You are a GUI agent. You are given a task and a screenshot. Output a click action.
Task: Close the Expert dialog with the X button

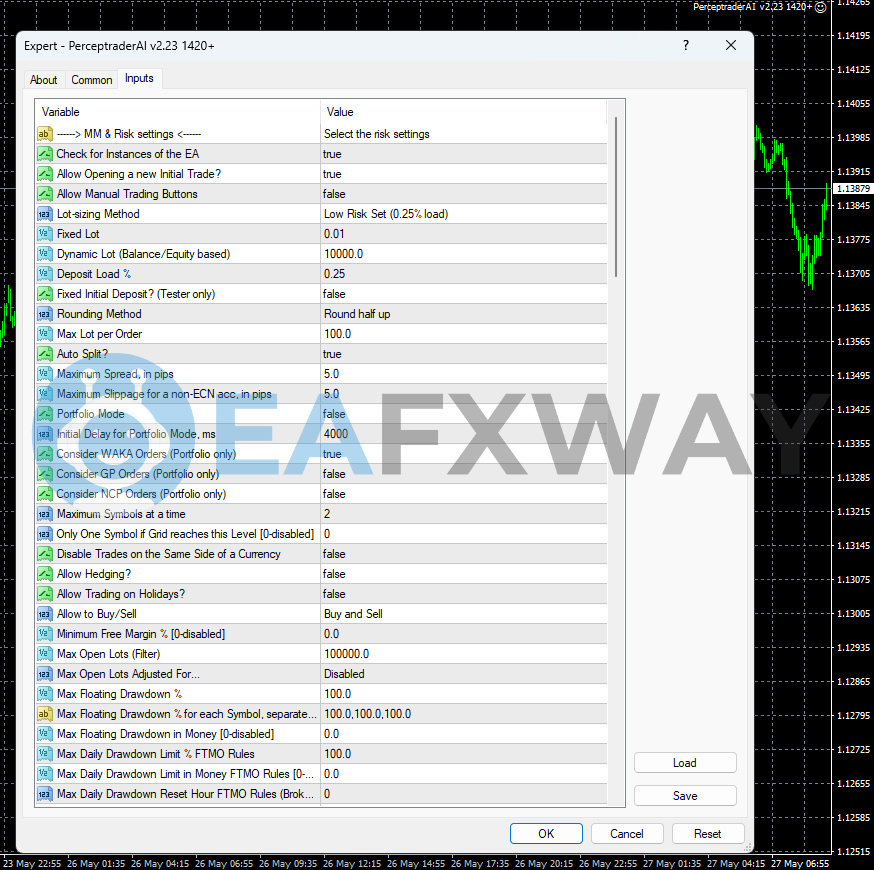[731, 45]
